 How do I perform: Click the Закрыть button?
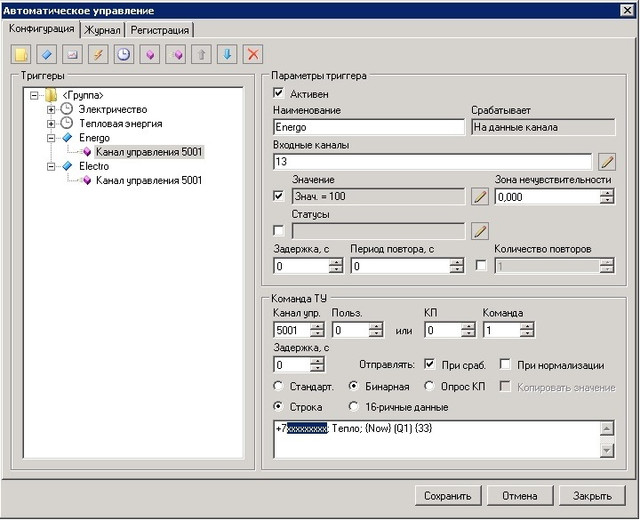[x=592, y=496]
